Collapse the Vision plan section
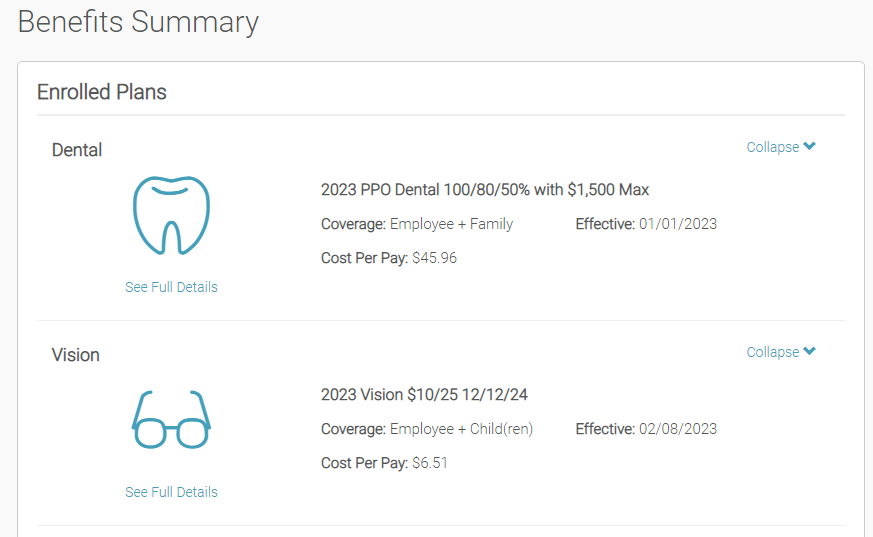 click(781, 352)
